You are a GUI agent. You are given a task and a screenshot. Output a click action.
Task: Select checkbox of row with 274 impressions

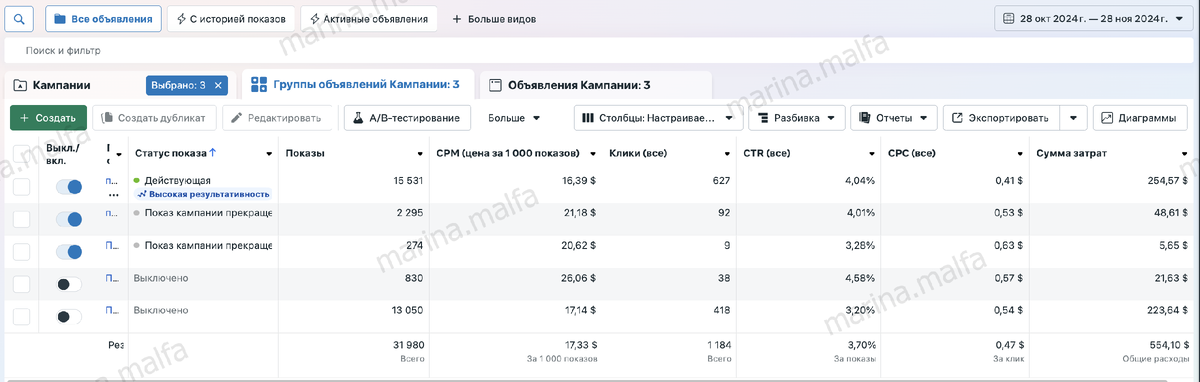coord(22,252)
